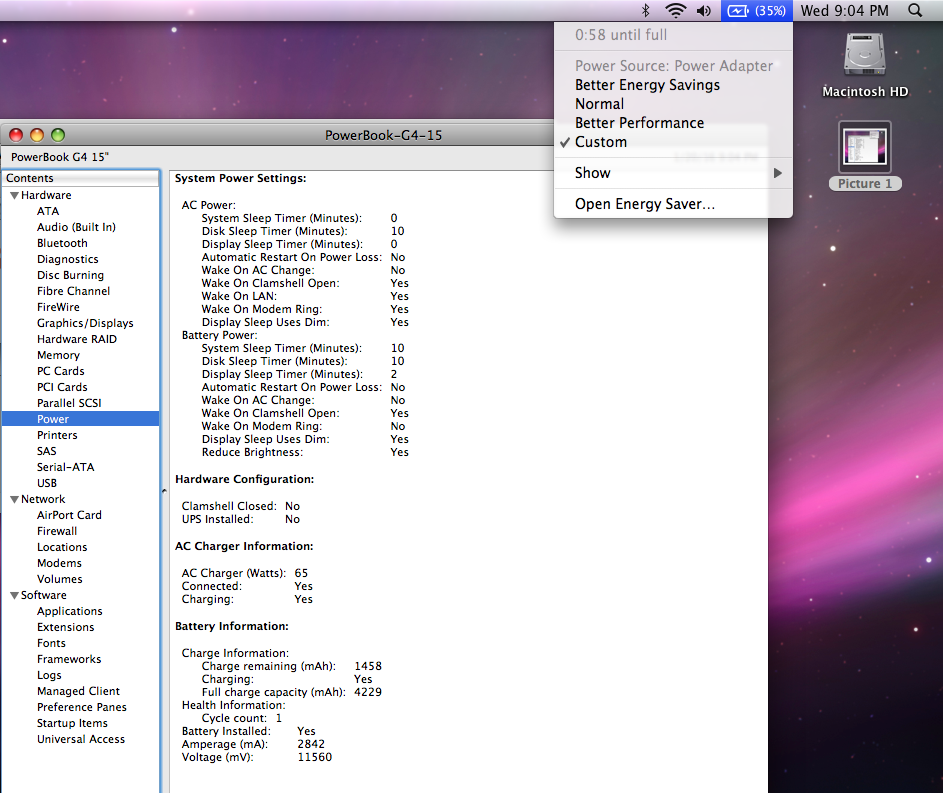The image size is (943, 793).
Task: Select FireWire in the sidebar
Action: click(x=58, y=307)
